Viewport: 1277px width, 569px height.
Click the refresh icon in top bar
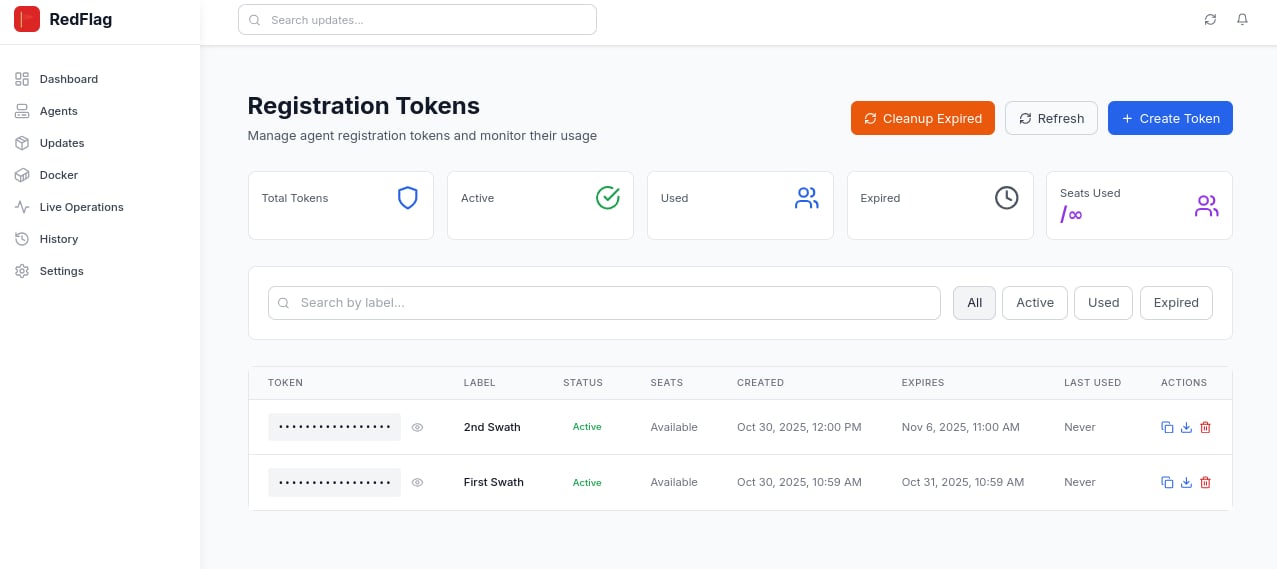[1210, 20]
